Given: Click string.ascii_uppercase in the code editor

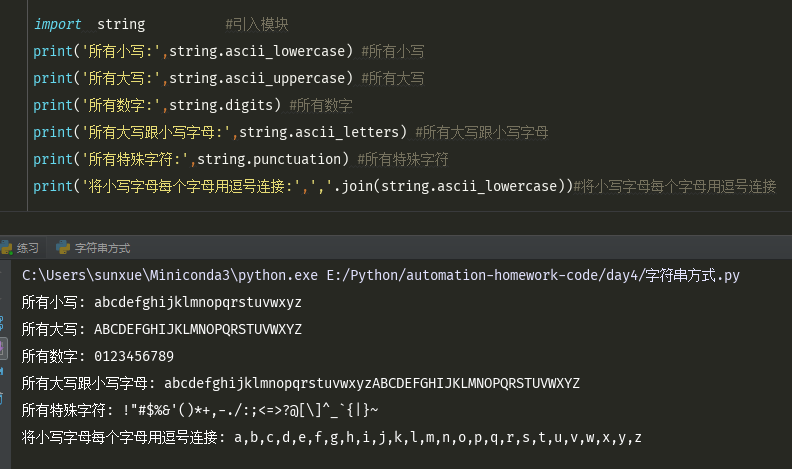Looking at the screenshot, I should pyautogui.click(x=261, y=78).
